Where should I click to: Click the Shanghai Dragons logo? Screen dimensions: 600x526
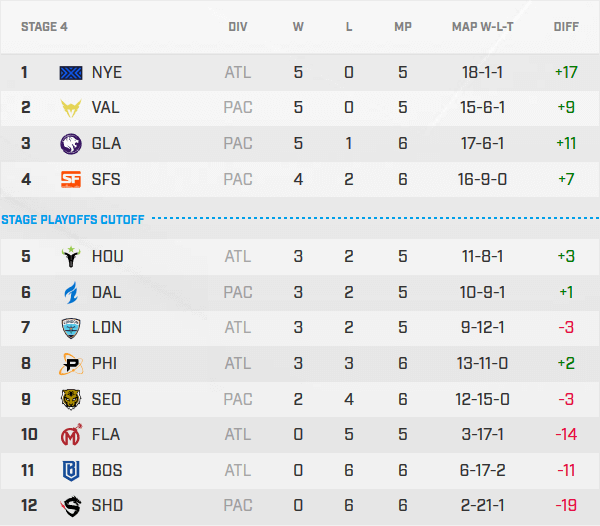click(72, 506)
